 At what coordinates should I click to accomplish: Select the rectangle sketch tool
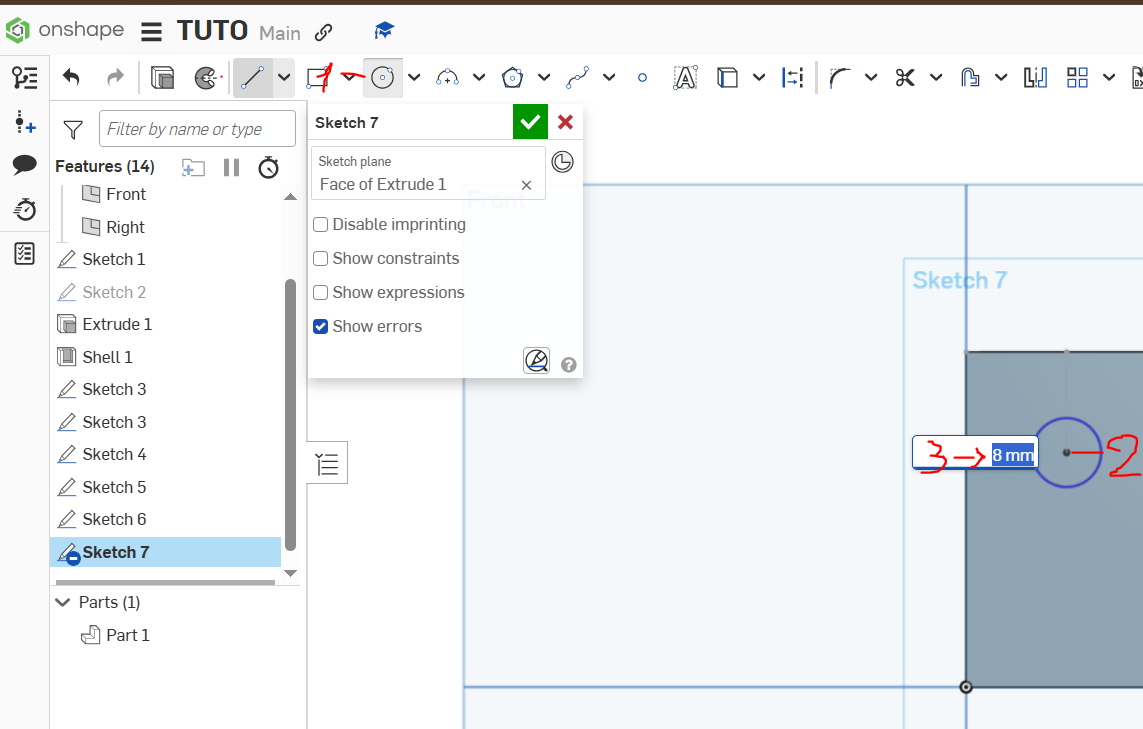click(319, 77)
